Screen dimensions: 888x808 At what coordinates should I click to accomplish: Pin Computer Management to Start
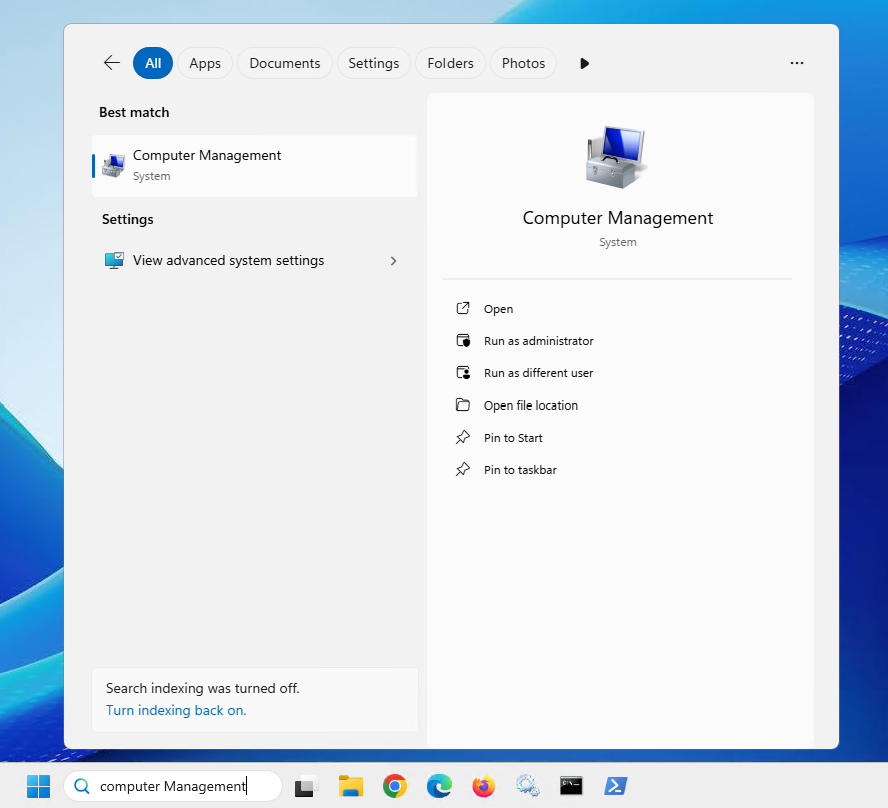(513, 438)
